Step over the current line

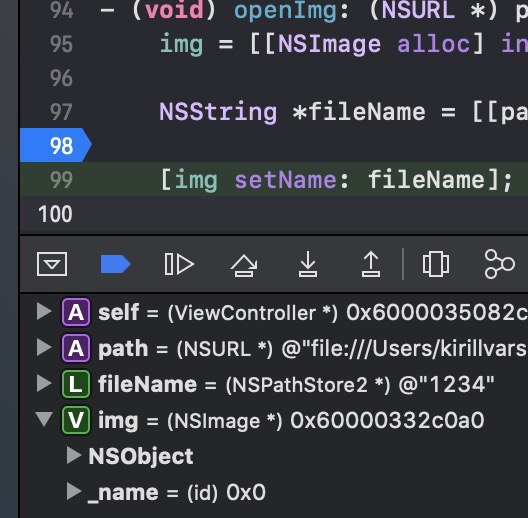click(244, 265)
